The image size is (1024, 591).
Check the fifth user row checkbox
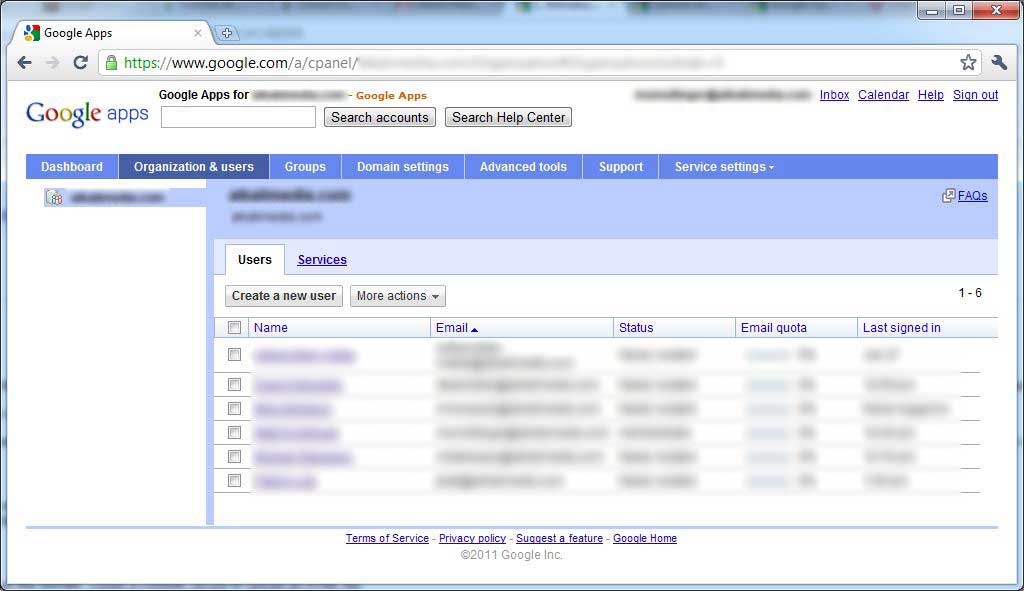click(x=234, y=456)
